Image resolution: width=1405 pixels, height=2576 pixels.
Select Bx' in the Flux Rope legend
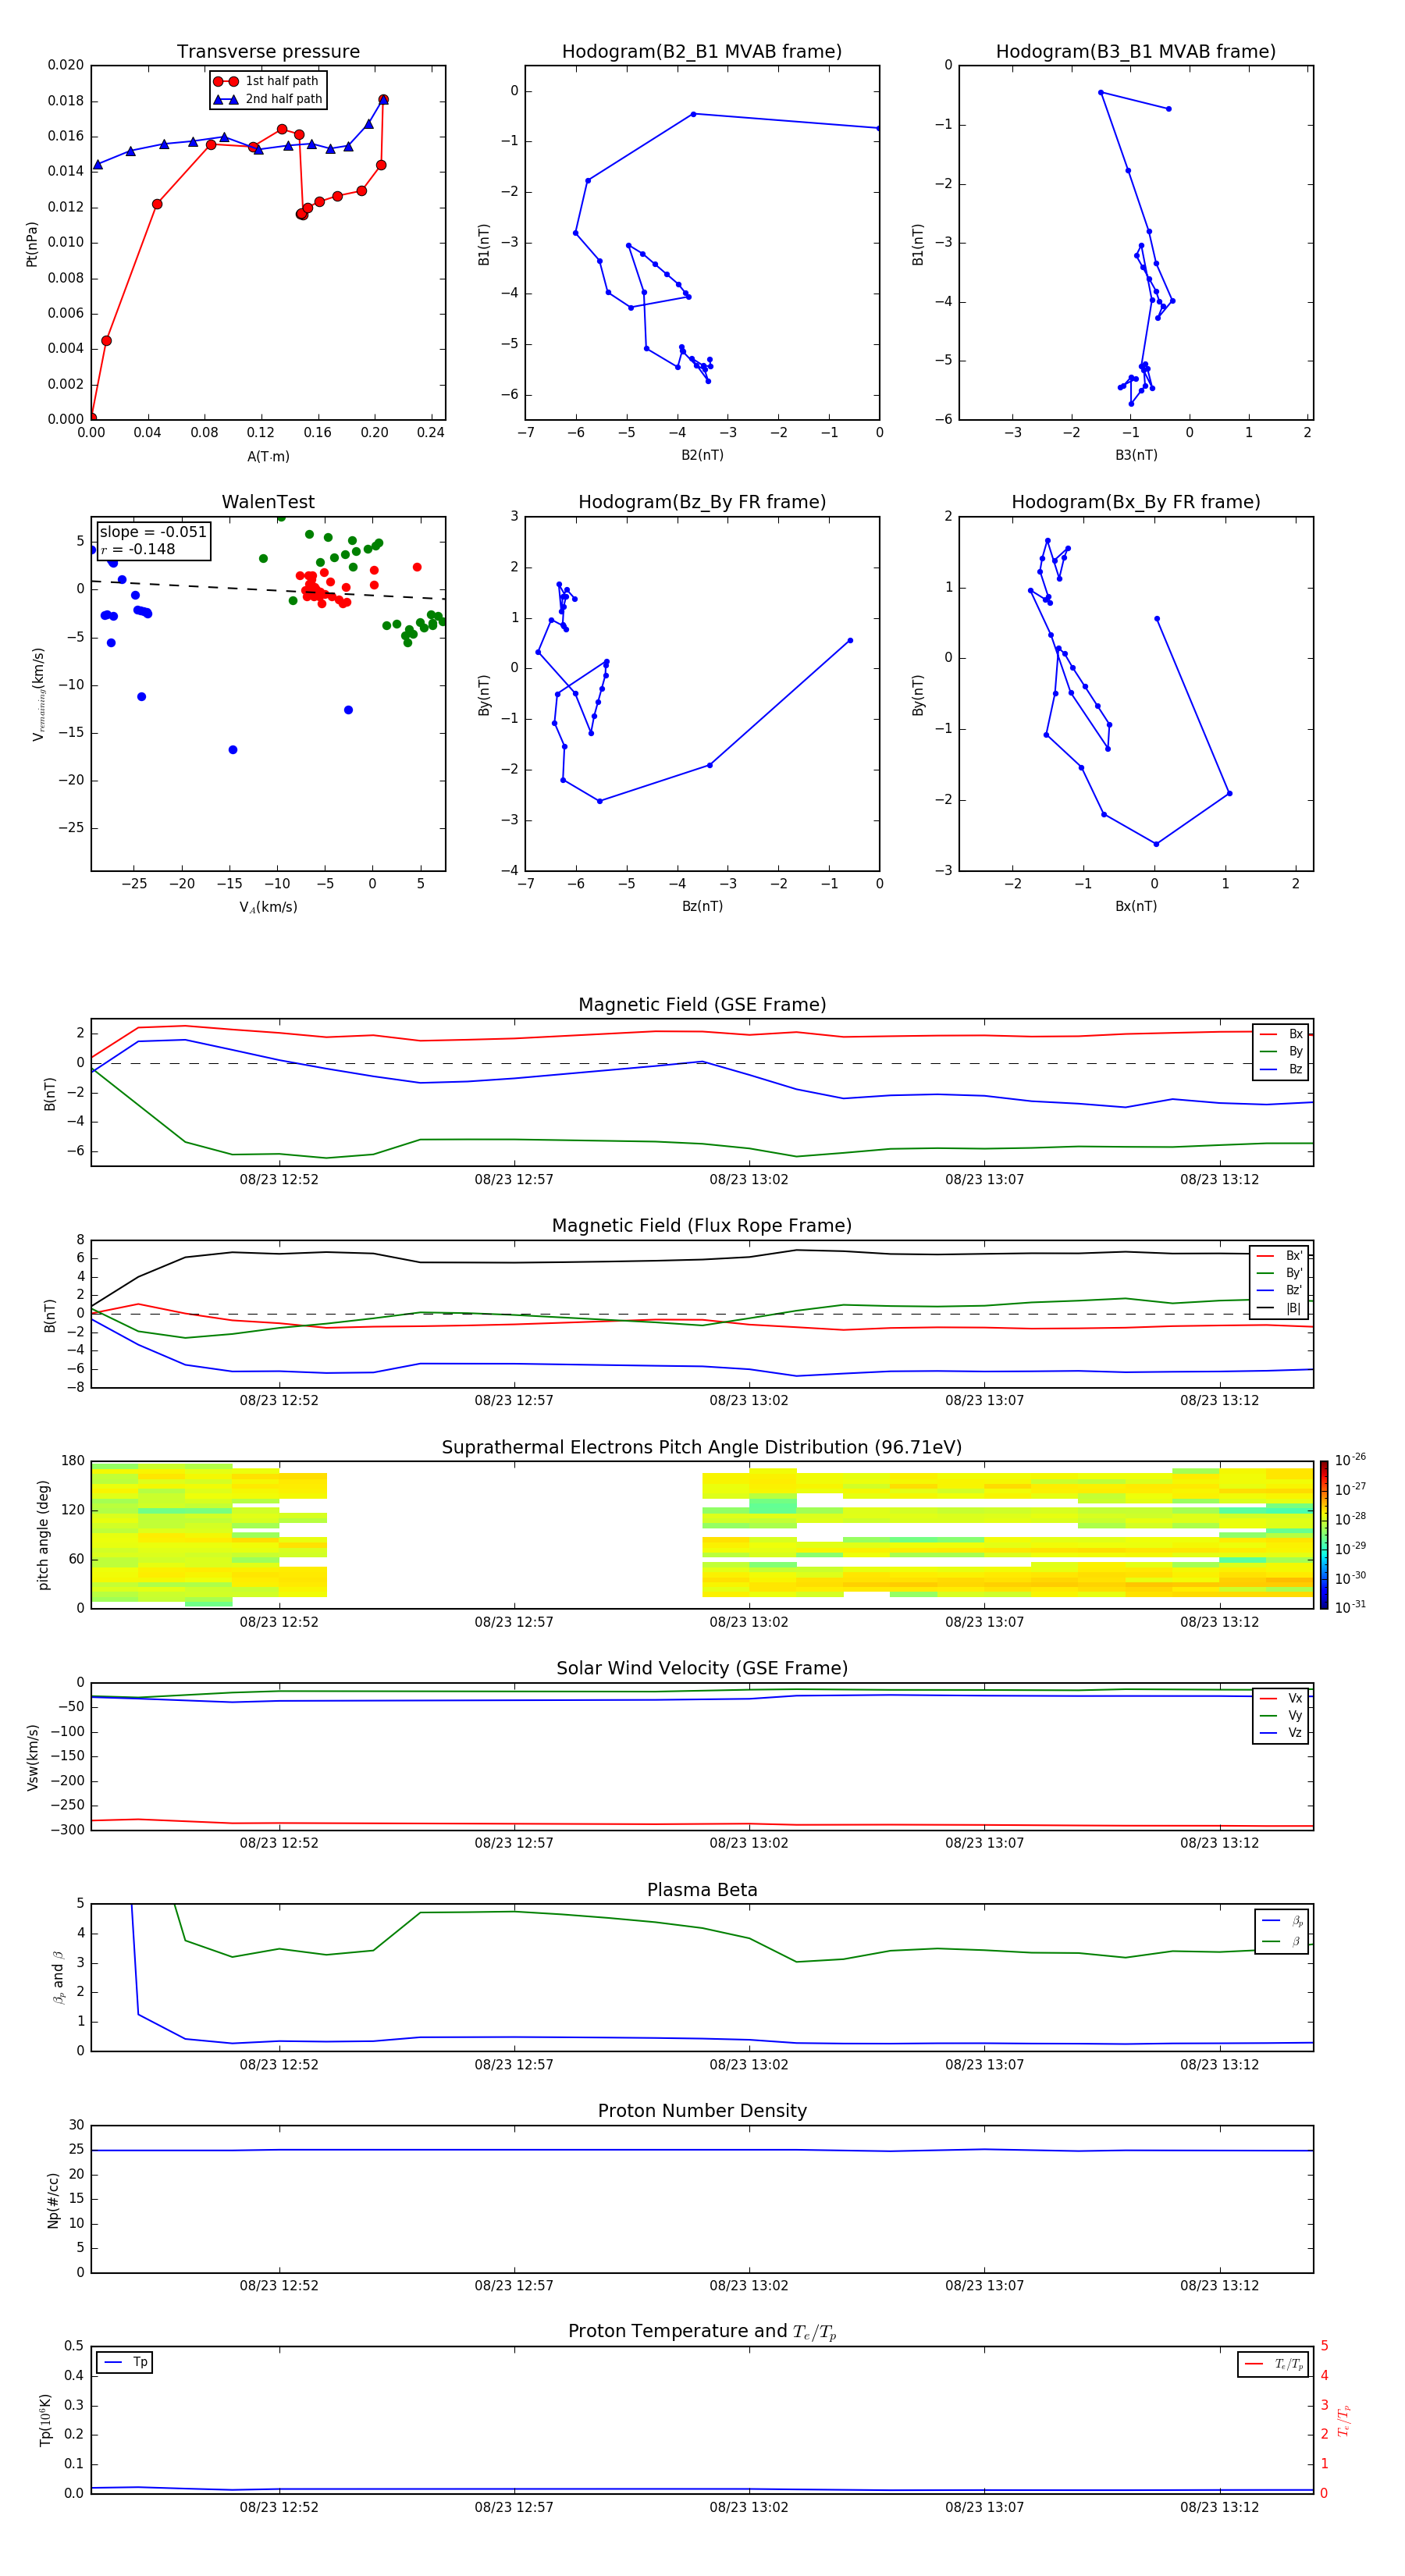[1280, 1256]
